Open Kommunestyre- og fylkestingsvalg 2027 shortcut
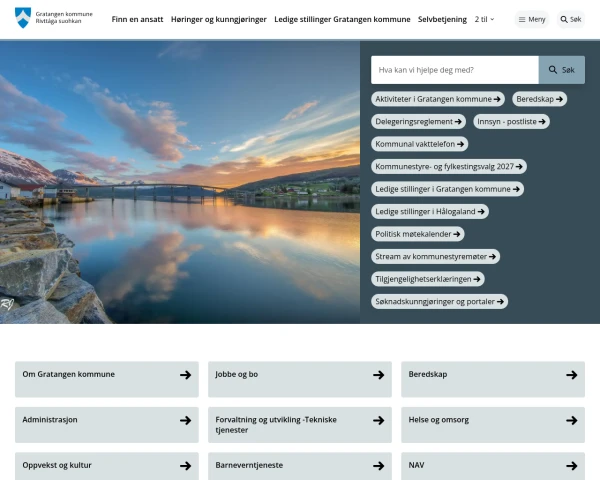 pyautogui.click(x=449, y=167)
